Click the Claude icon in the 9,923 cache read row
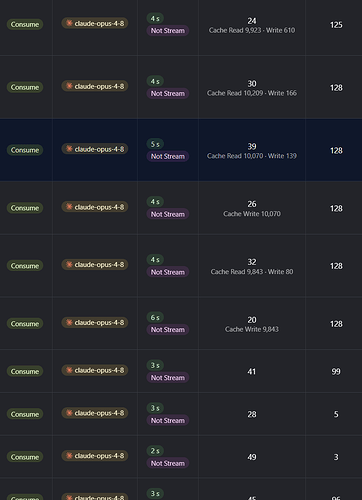Viewport: 362px width, 500px height. point(69,23)
